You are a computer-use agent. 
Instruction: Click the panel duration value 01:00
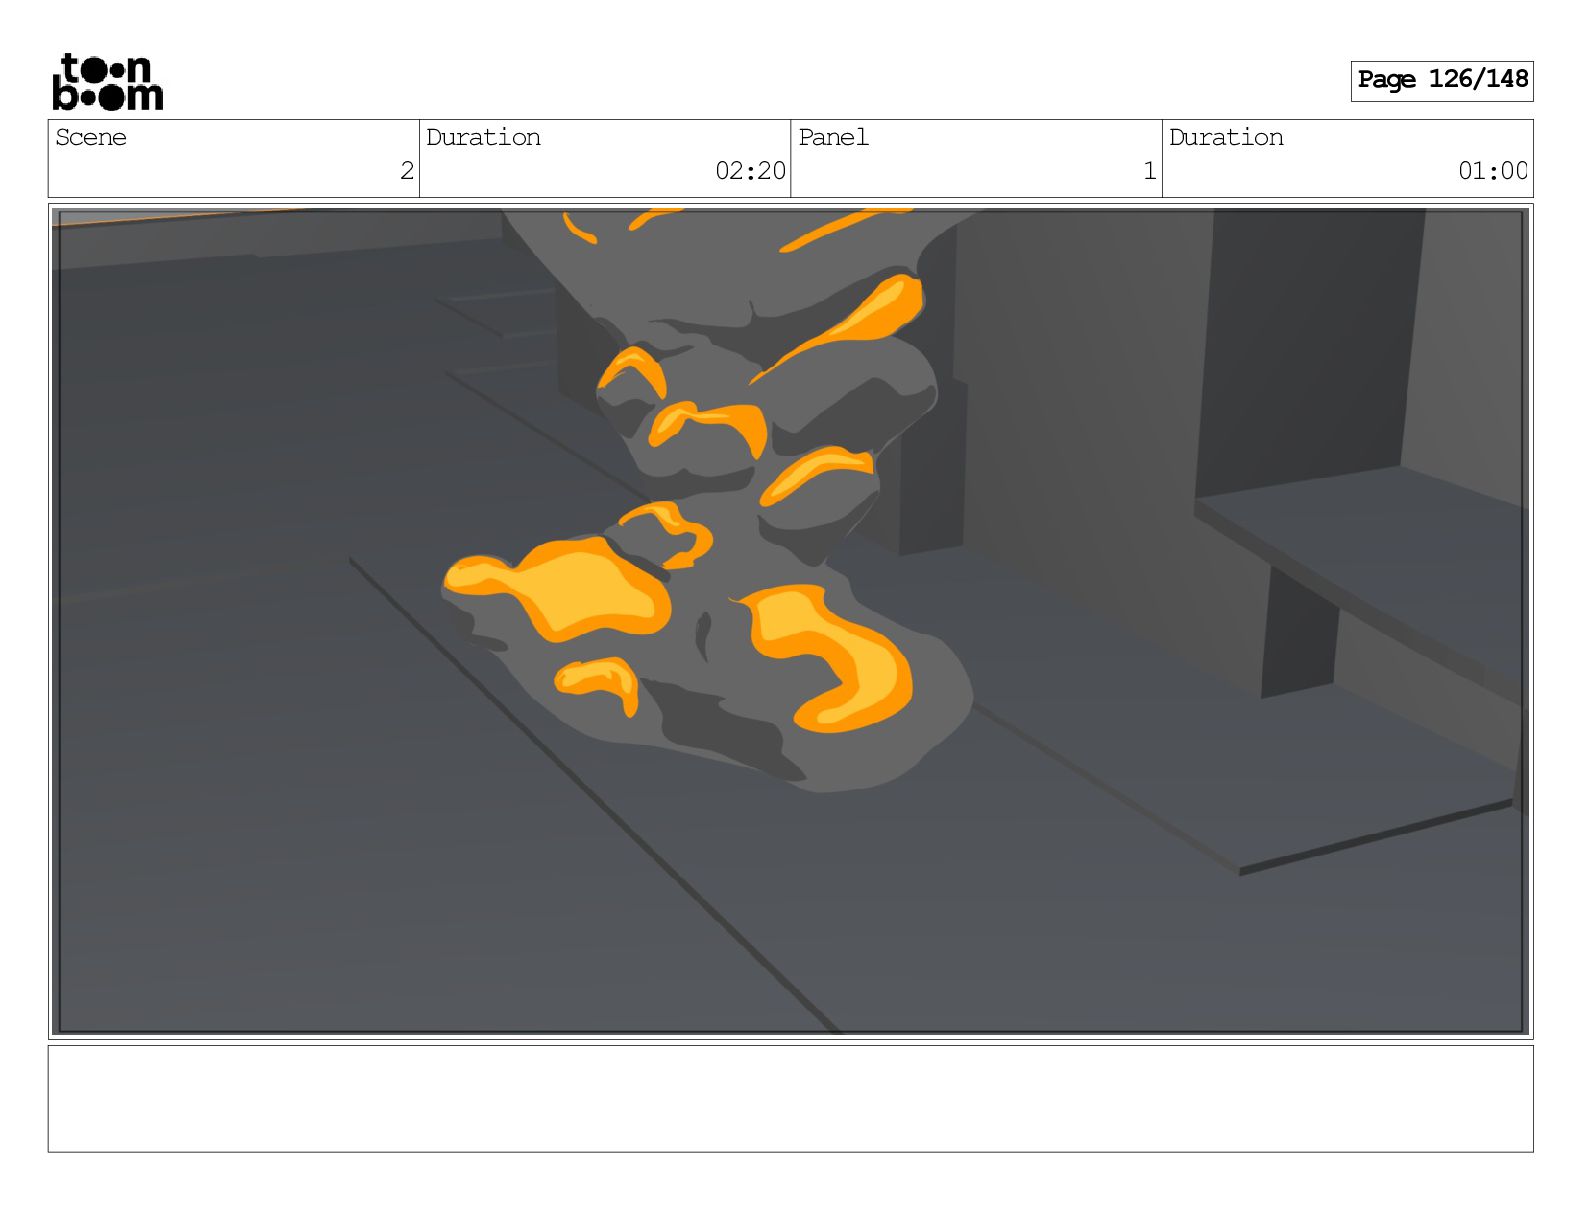pyautogui.click(x=1492, y=171)
